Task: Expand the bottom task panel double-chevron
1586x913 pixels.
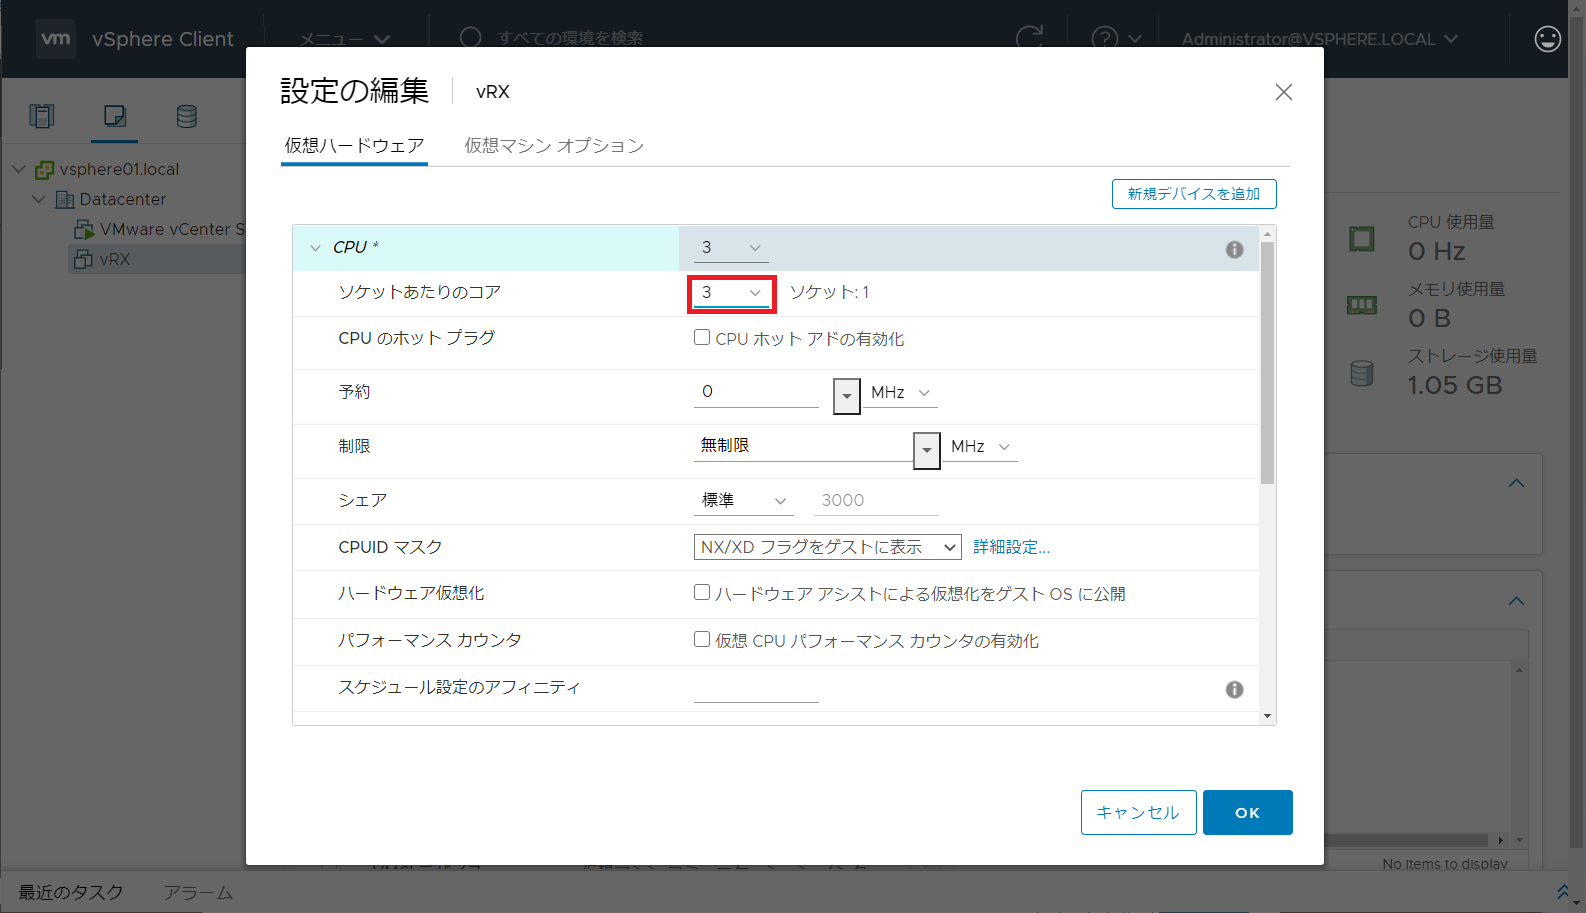Action: [x=1563, y=891]
